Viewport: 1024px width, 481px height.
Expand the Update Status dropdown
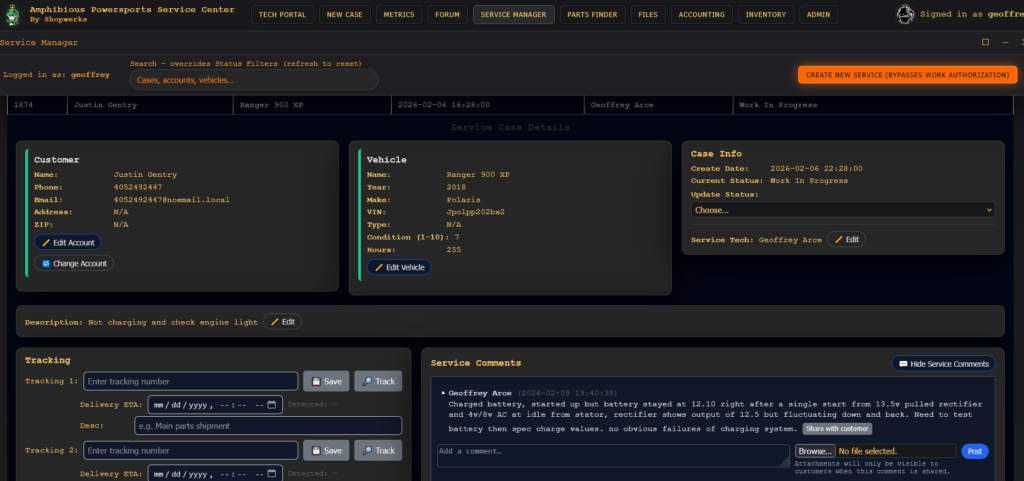pos(842,210)
